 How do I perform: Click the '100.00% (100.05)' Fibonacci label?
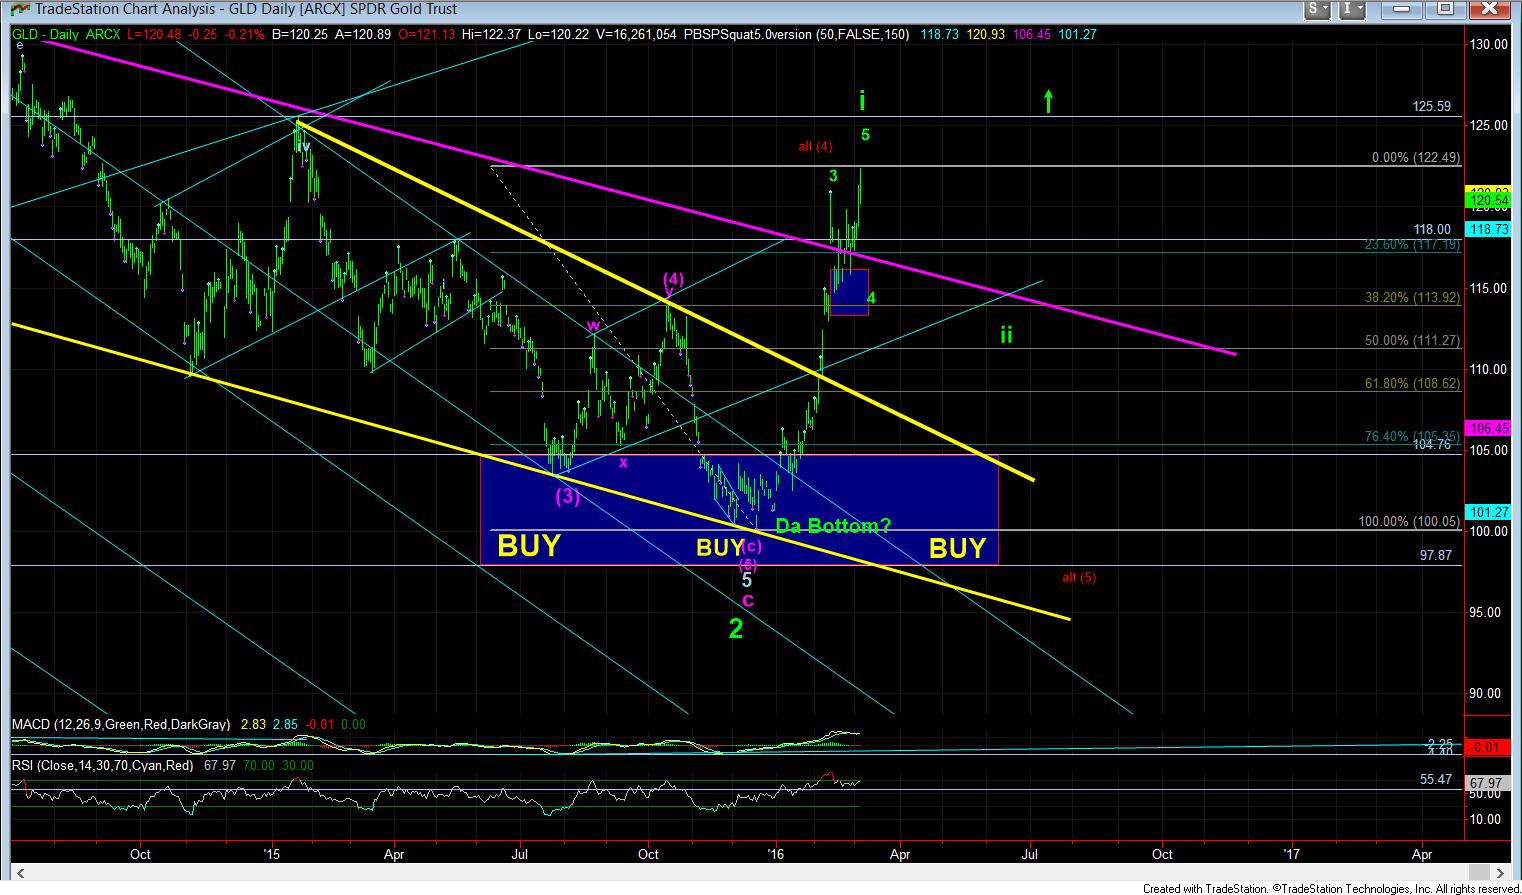1409,522
